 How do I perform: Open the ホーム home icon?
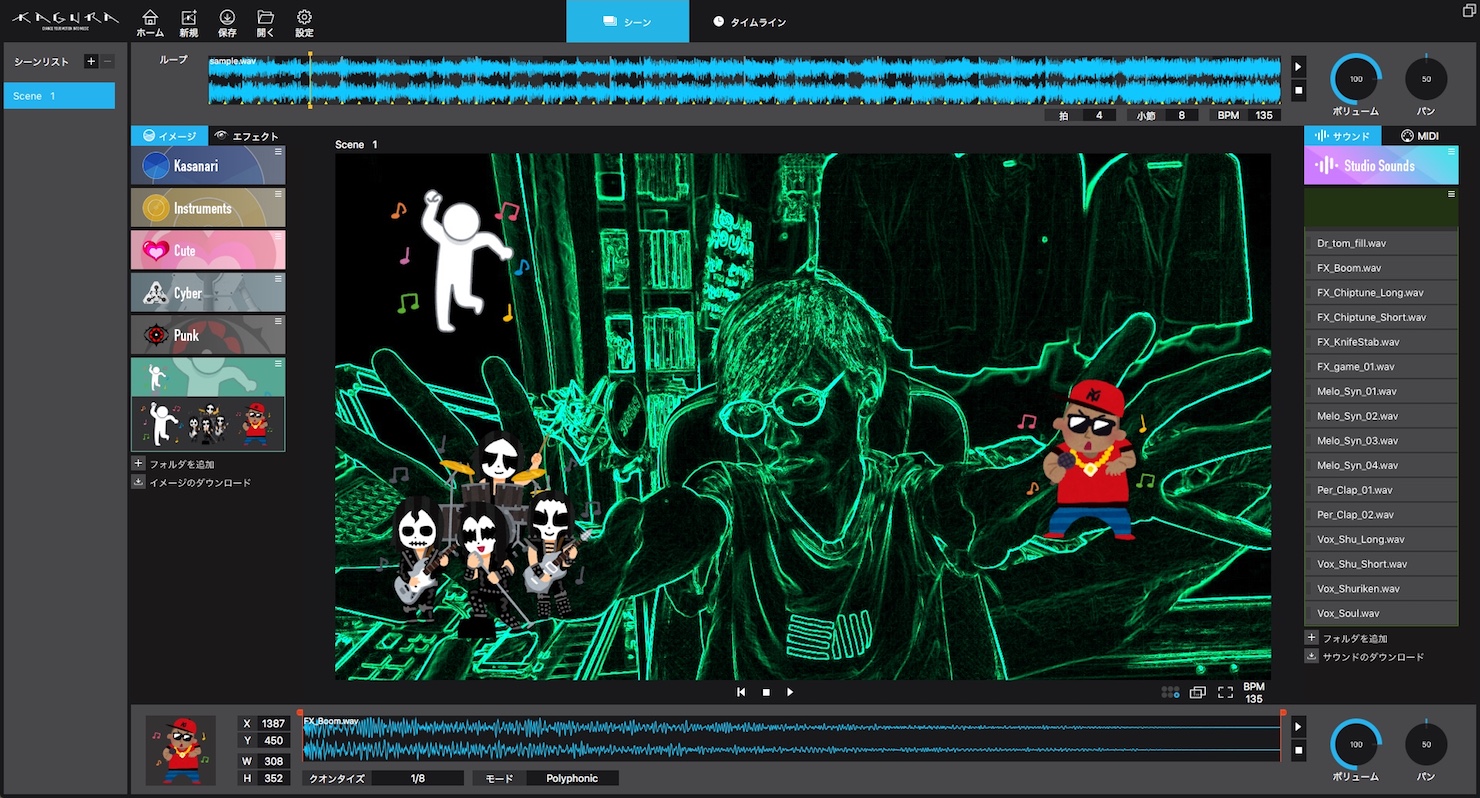150,23
